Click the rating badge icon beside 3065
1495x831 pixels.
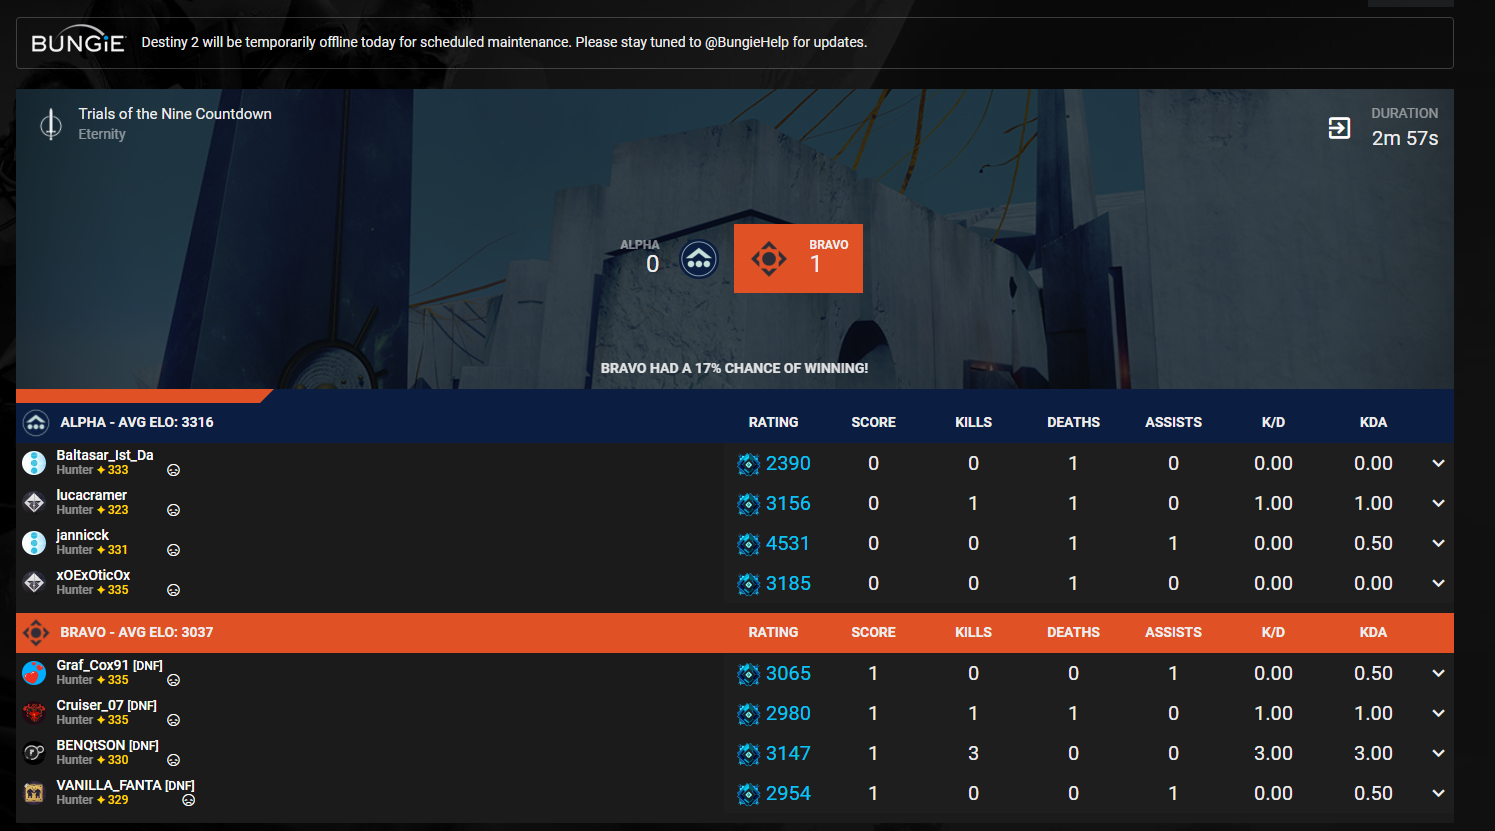tap(748, 674)
